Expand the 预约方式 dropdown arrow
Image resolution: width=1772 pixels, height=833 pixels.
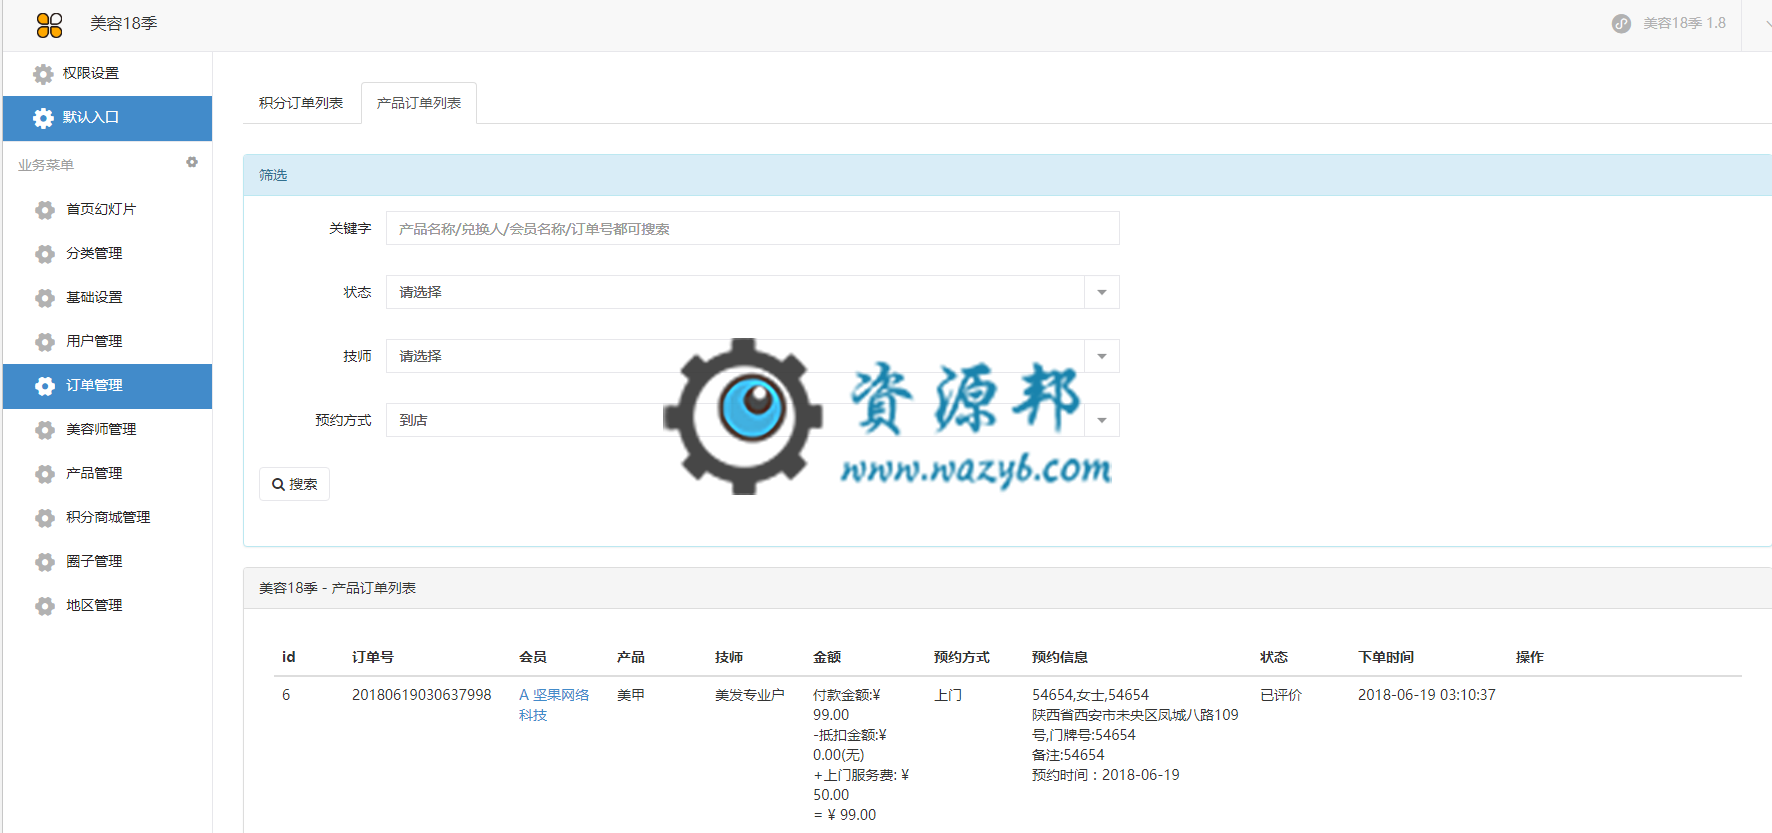[1102, 420]
